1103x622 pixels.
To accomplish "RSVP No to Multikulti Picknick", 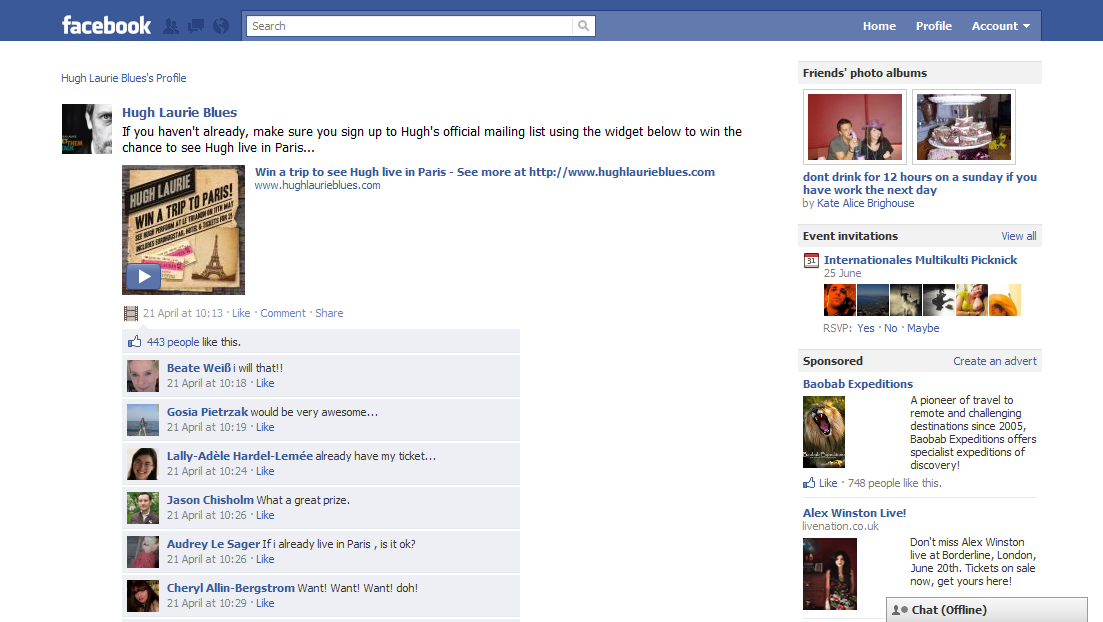I will (x=891, y=329).
